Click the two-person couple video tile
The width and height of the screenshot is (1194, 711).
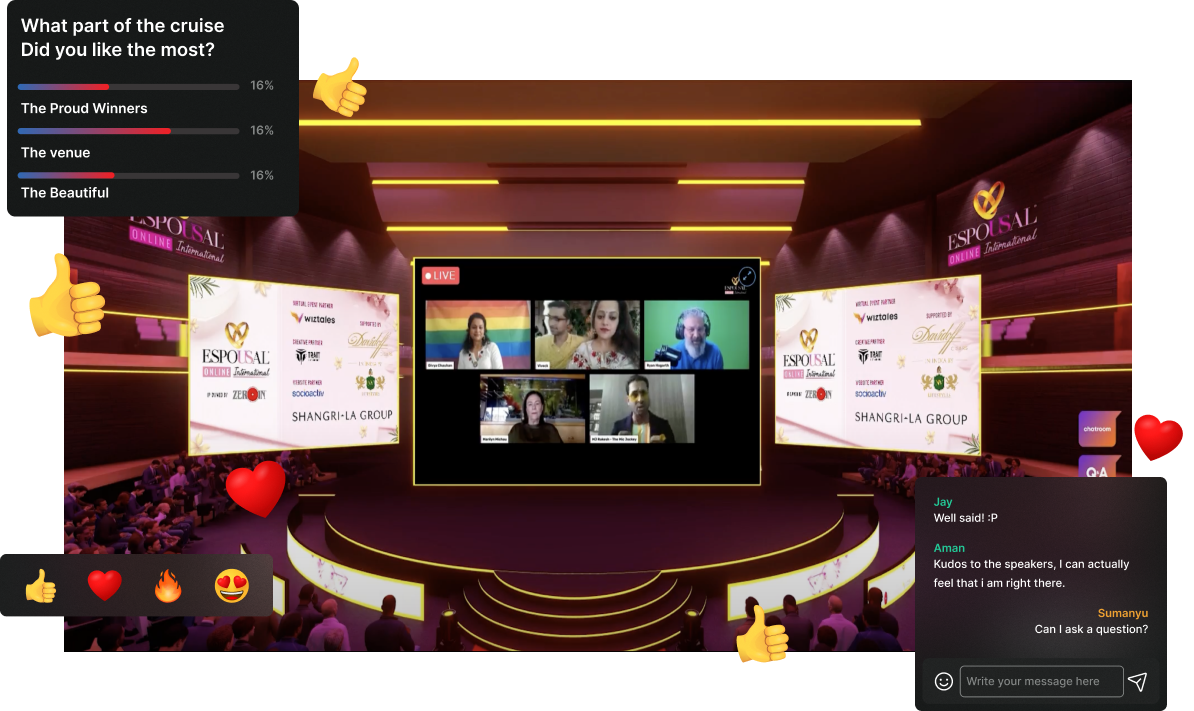587,335
